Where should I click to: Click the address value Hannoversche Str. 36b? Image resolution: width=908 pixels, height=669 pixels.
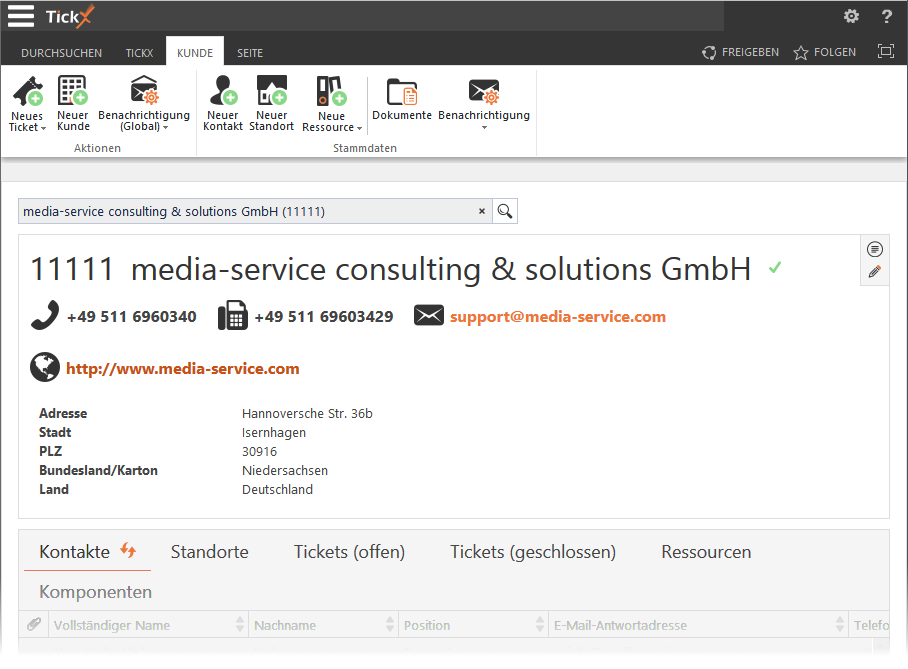(307, 414)
